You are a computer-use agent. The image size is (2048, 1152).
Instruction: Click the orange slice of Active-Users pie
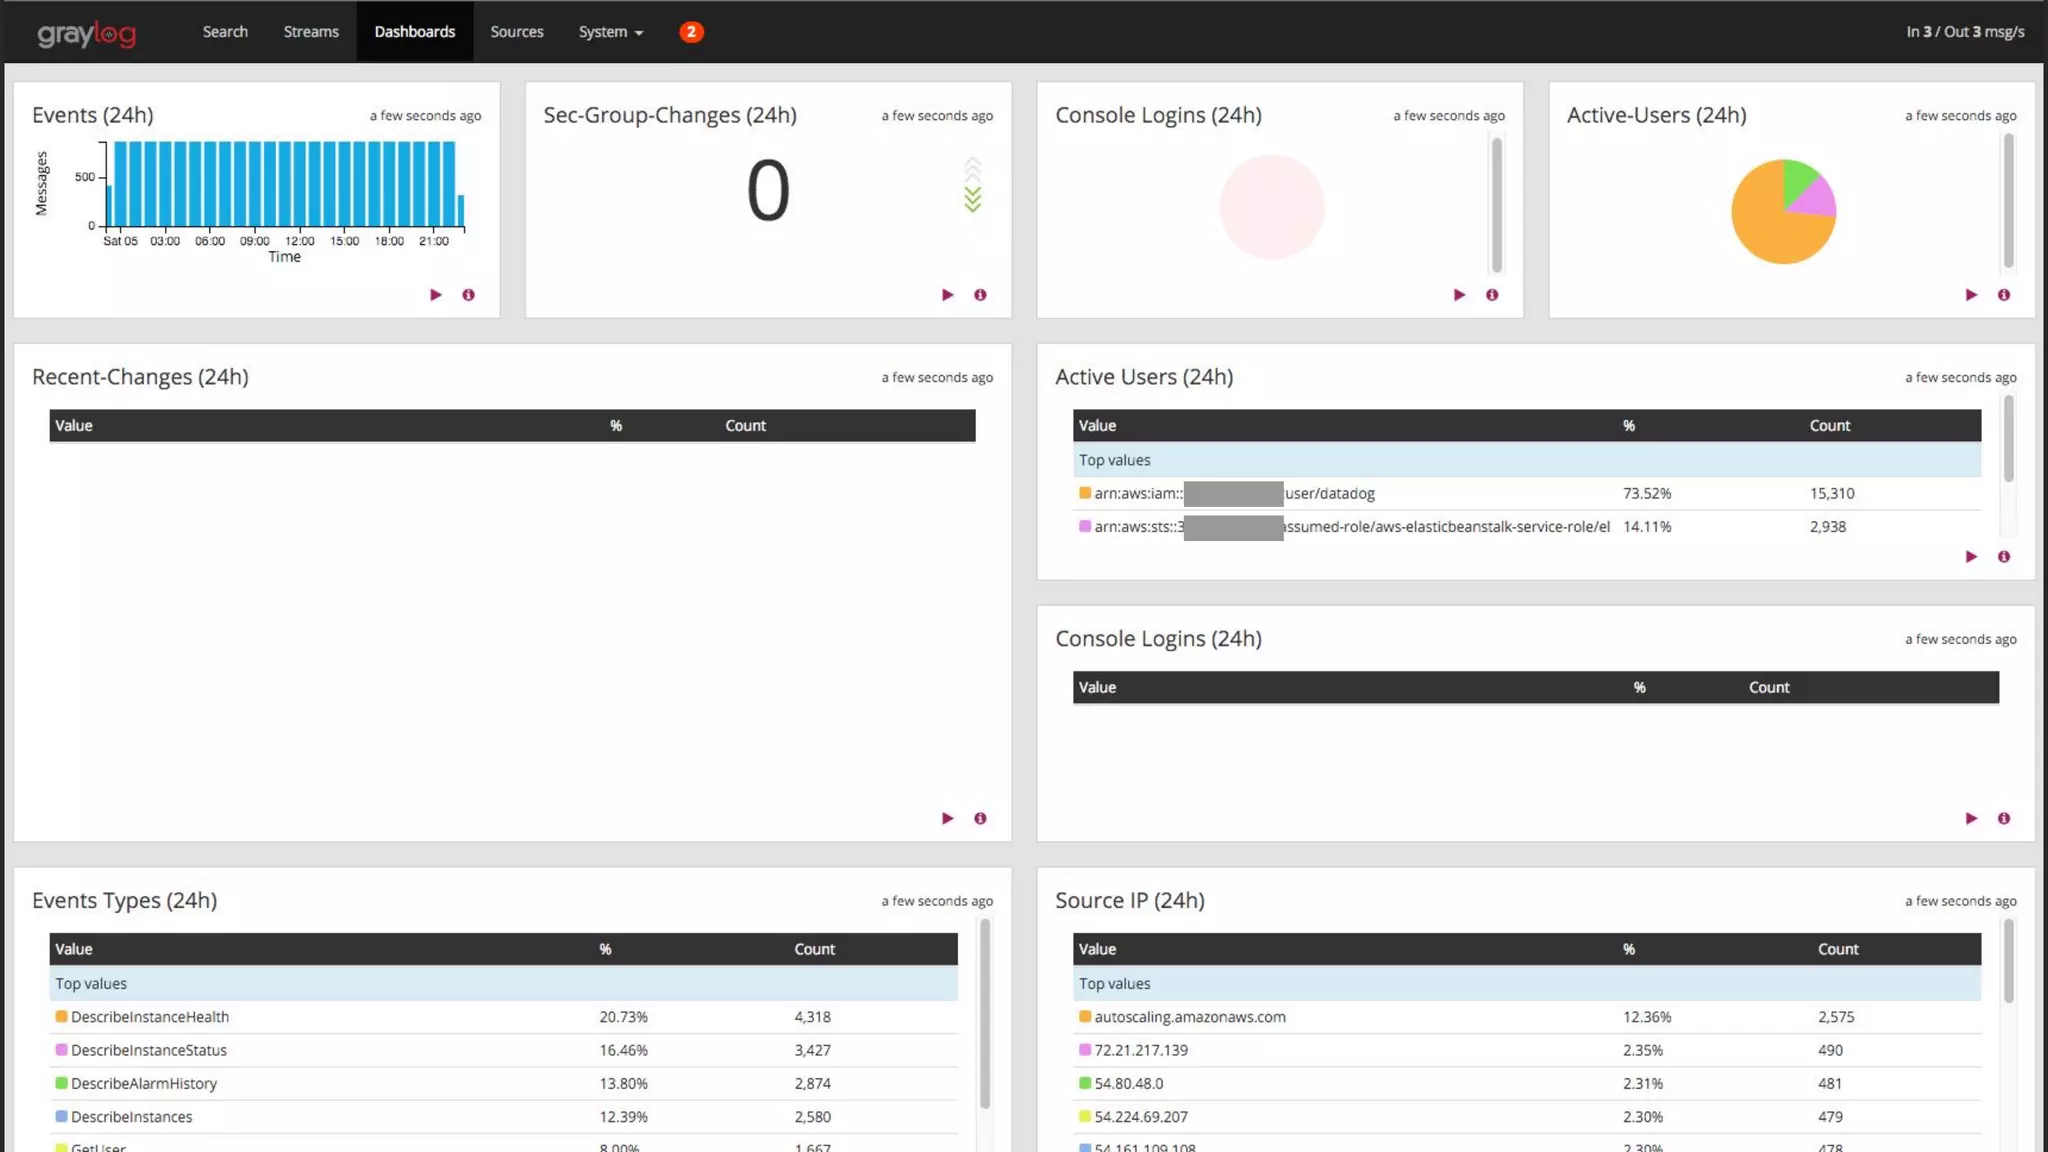click(1765, 230)
